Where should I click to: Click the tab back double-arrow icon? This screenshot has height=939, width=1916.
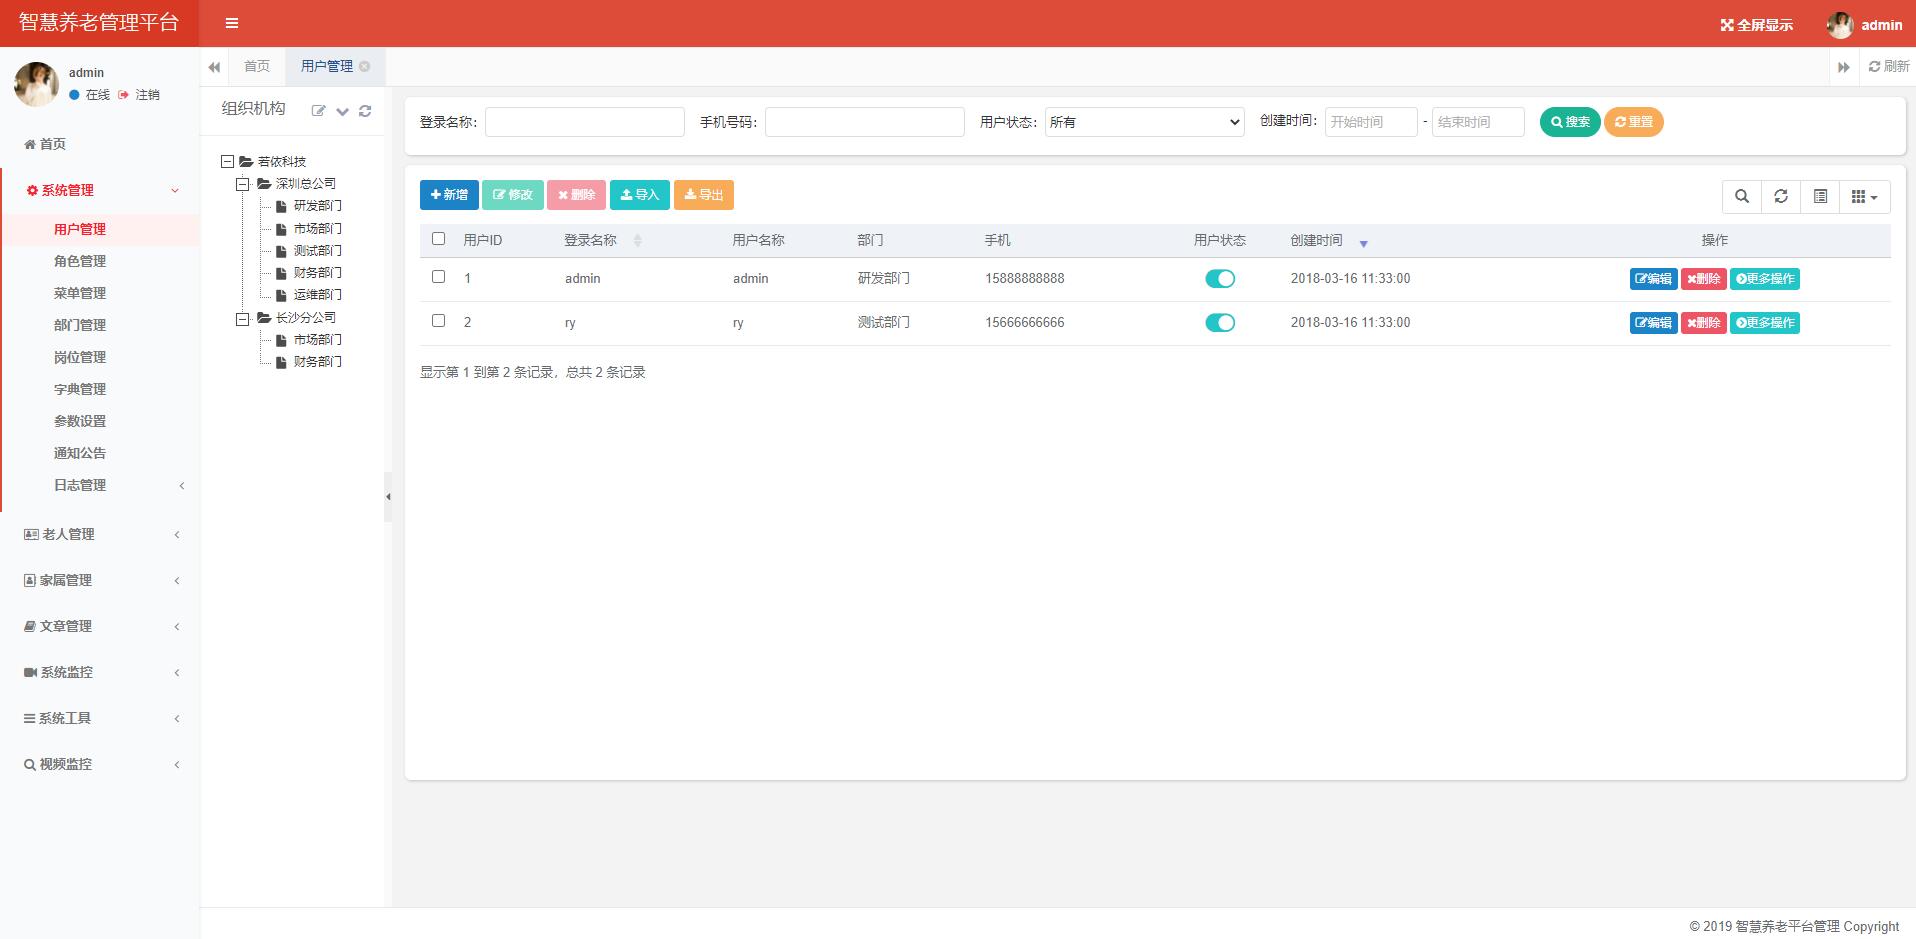pos(214,66)
